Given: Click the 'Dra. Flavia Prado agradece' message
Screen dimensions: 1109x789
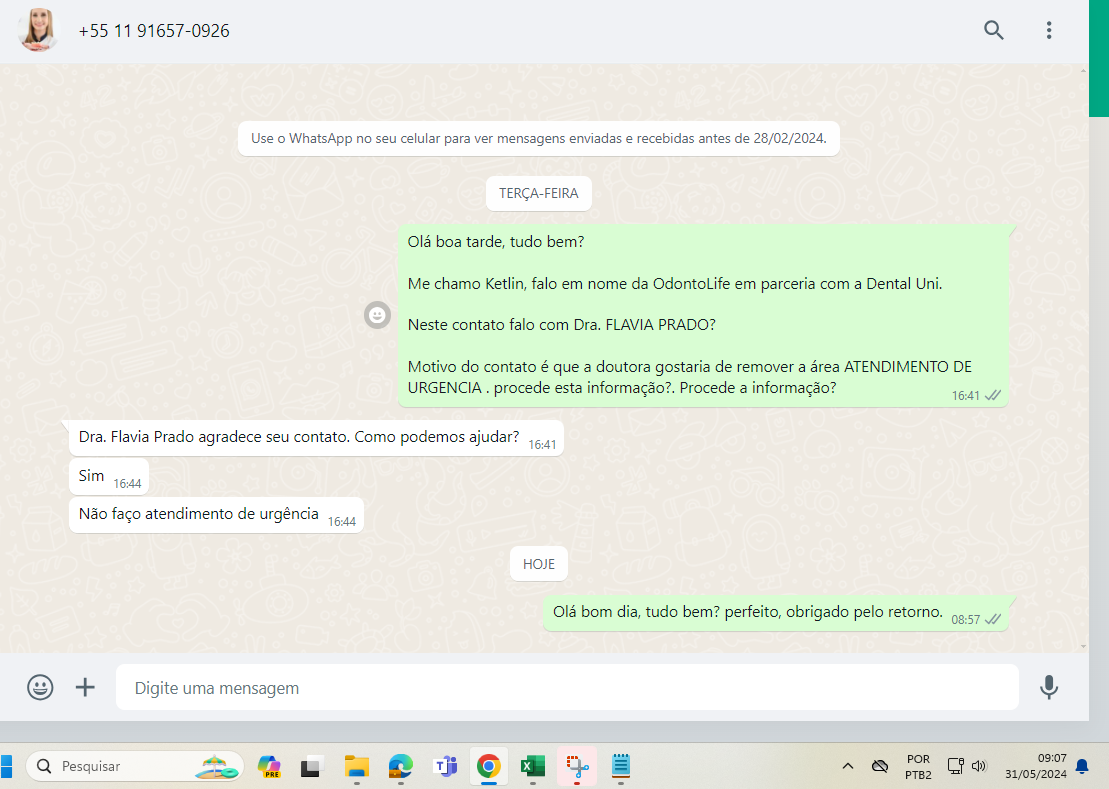Looking at the screenshot, I should (316, 438).
